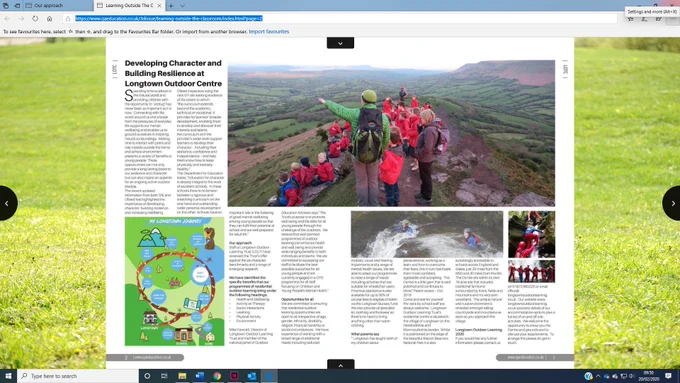680x383 pixels.
Task: Open a new browser tab
Action: (171, 6)
